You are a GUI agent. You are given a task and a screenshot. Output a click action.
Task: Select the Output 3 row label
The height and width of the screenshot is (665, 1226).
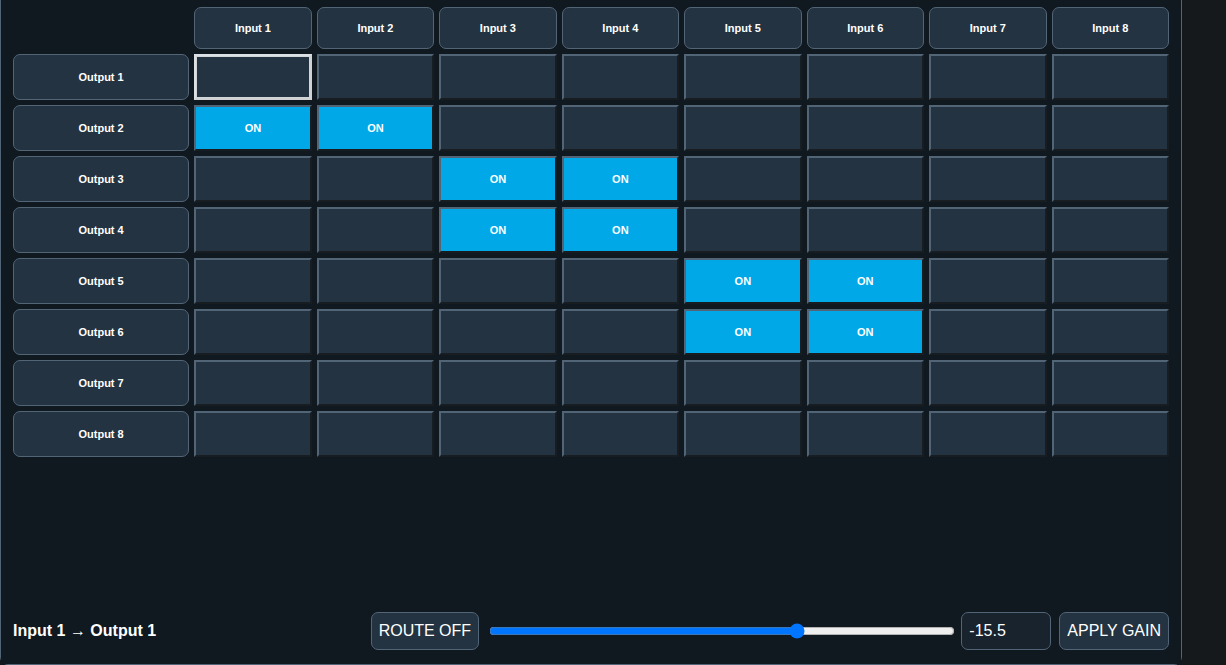click(x=101, y=179)
